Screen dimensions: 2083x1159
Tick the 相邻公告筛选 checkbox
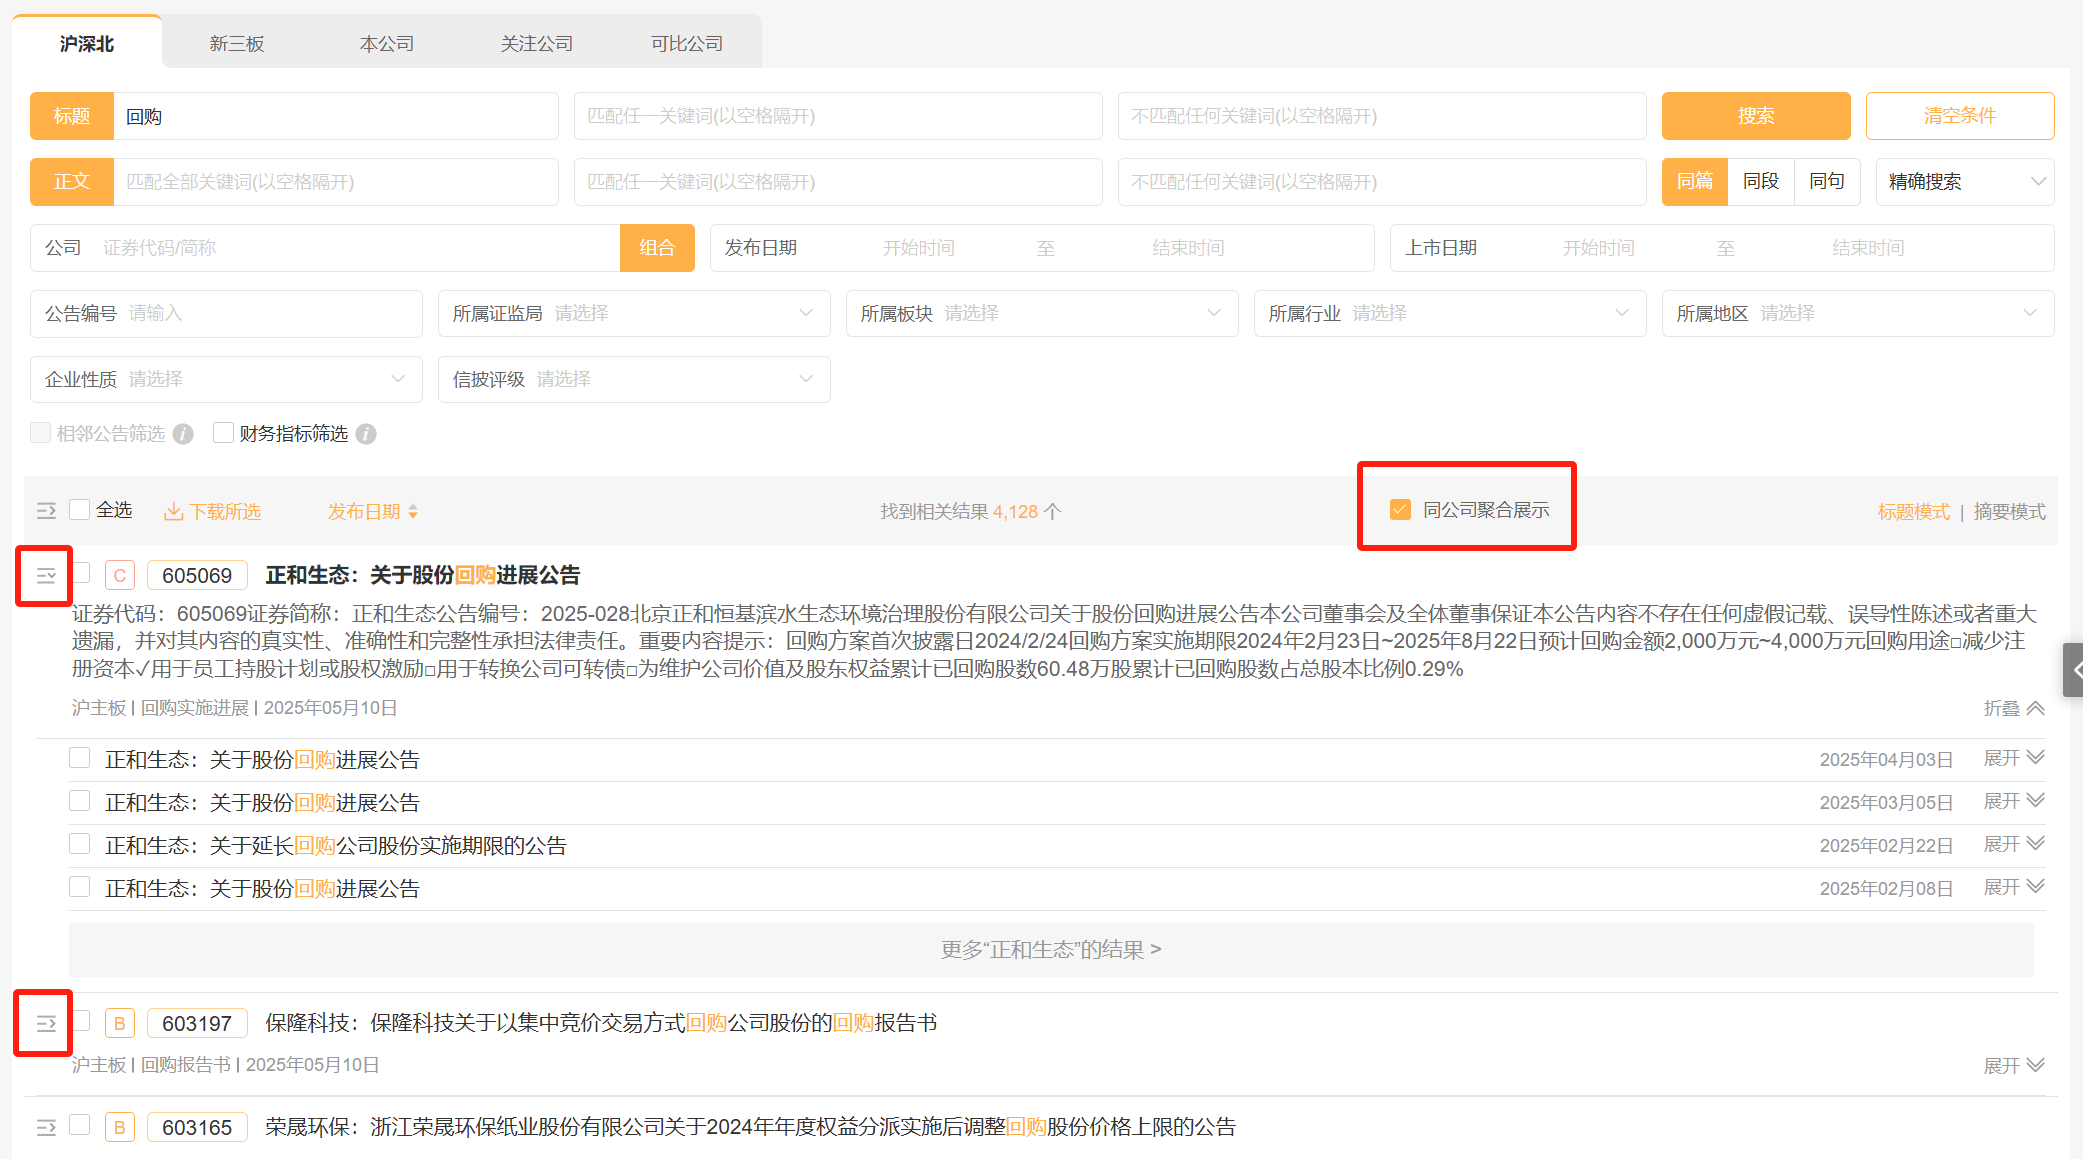point(40,432)
